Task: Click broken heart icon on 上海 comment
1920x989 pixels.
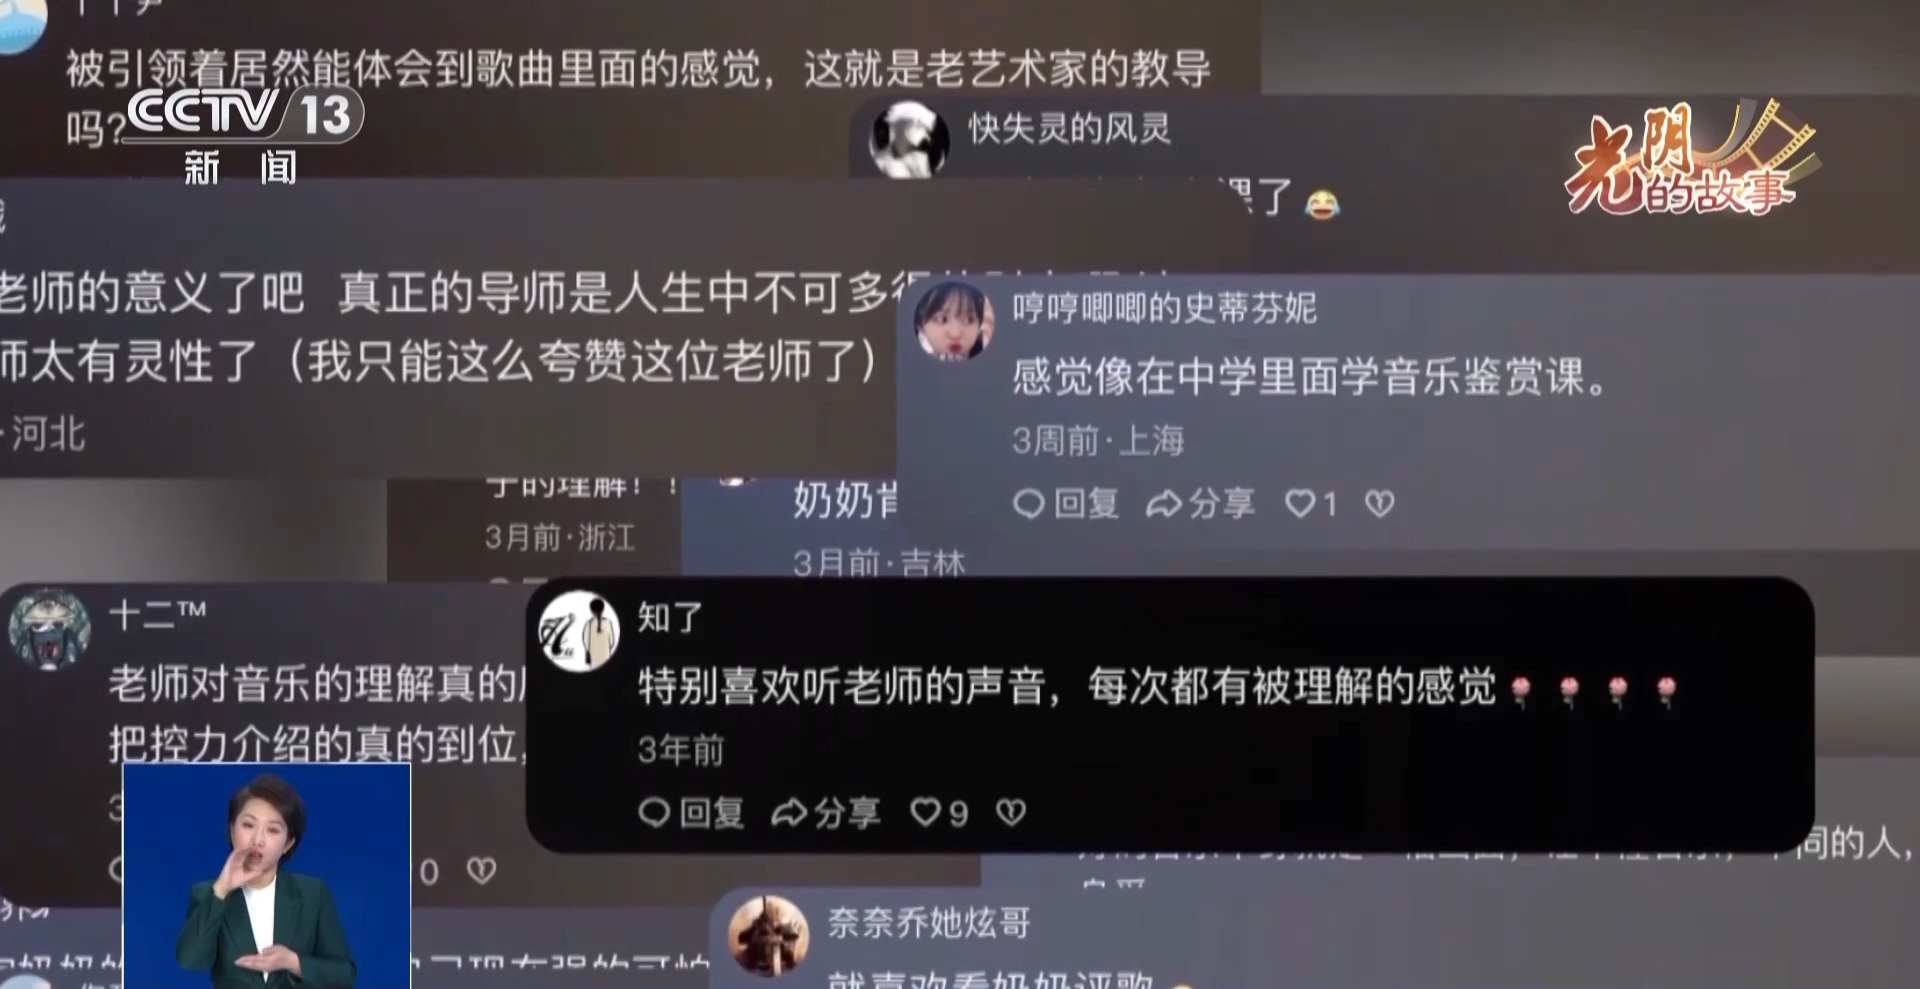Action: pyautogui.click(x=1380, y=504)
